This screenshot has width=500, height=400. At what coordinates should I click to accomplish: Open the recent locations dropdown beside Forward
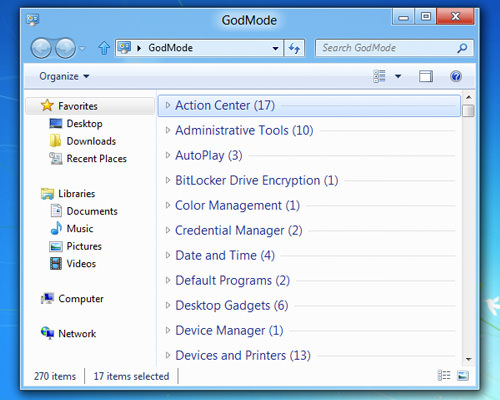point(82,49)
